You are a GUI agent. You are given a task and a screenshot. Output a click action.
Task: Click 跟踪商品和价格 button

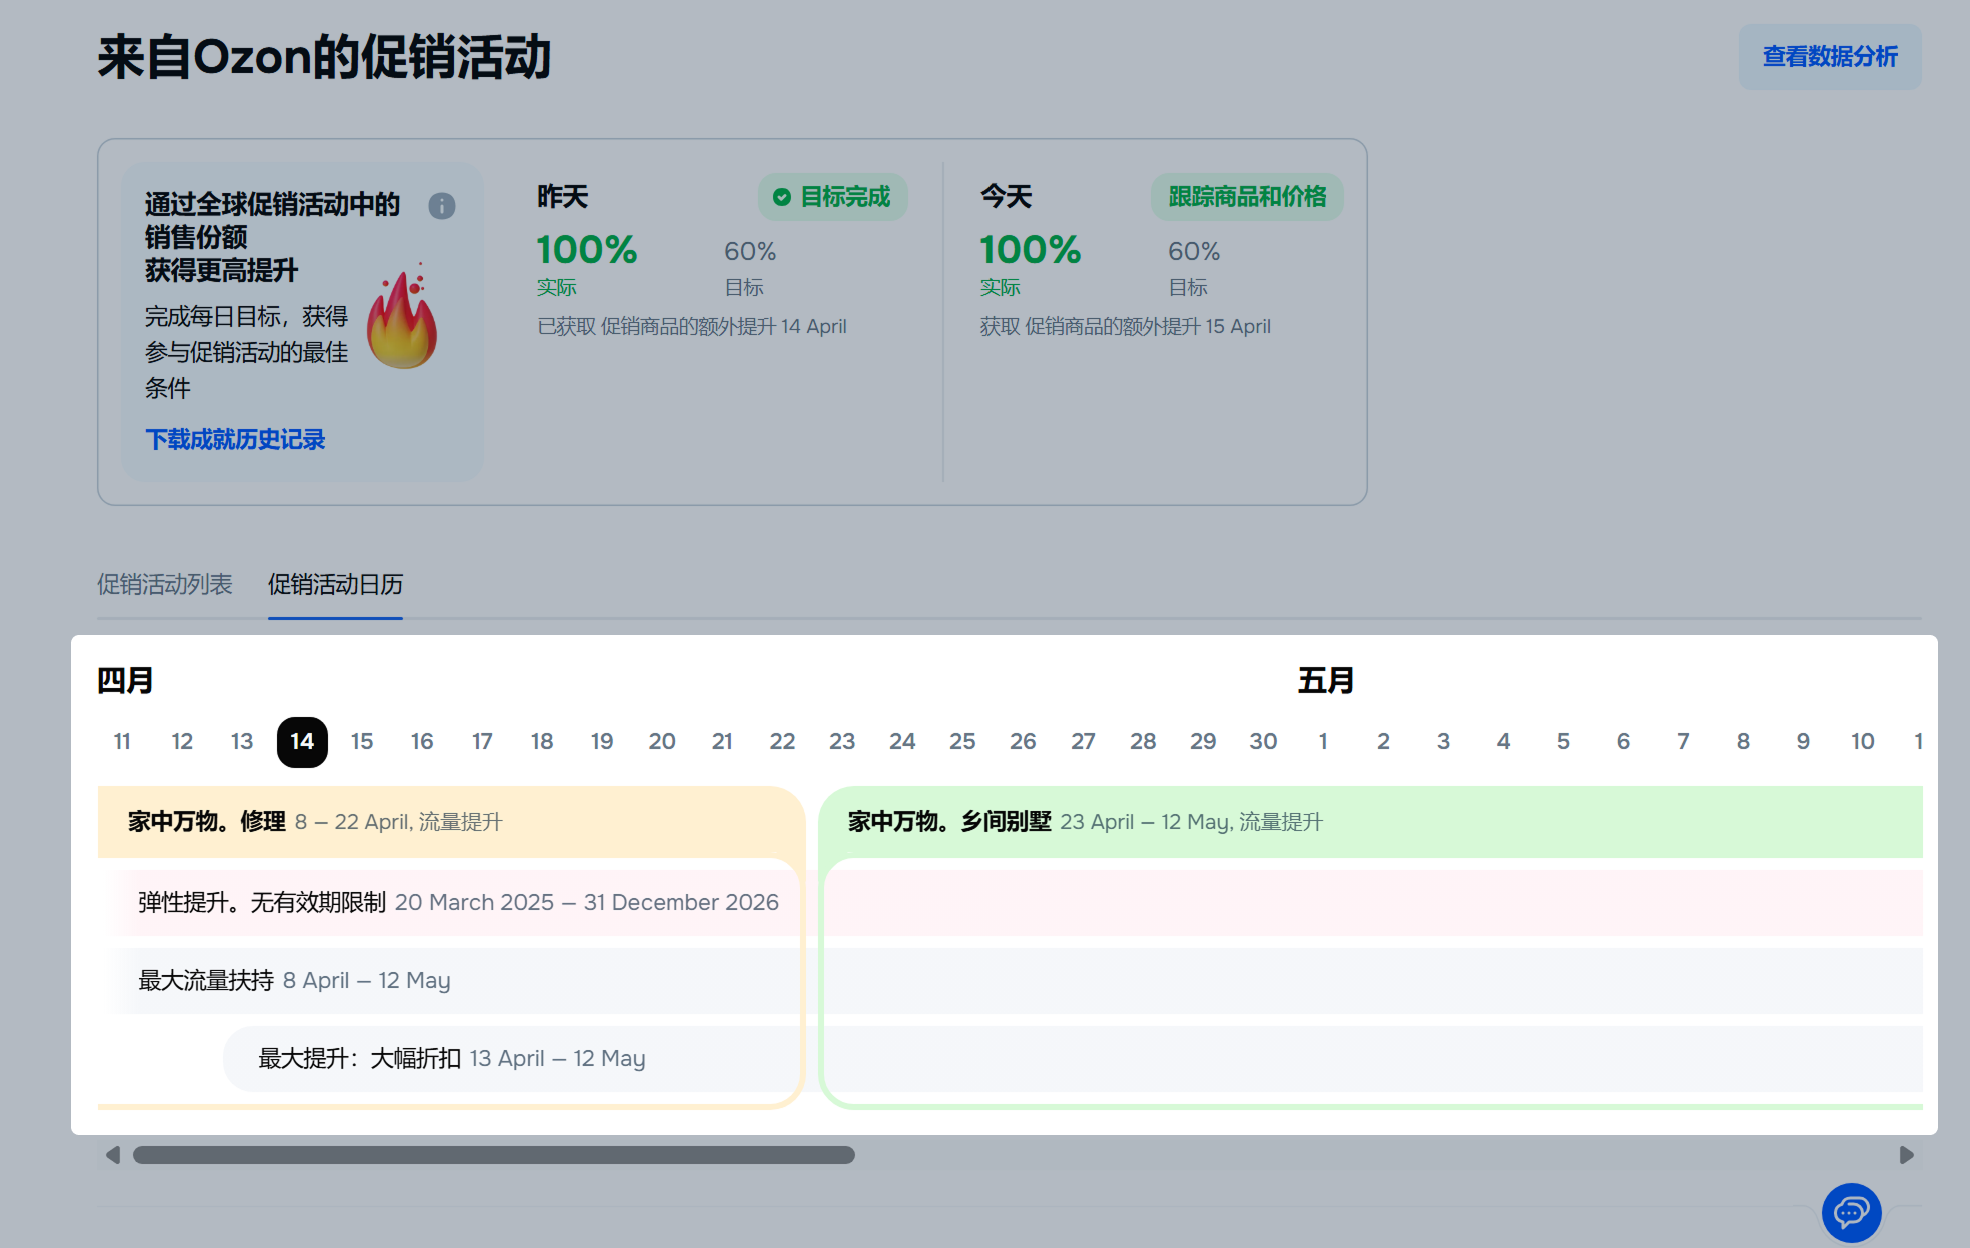pos(1247,197)
